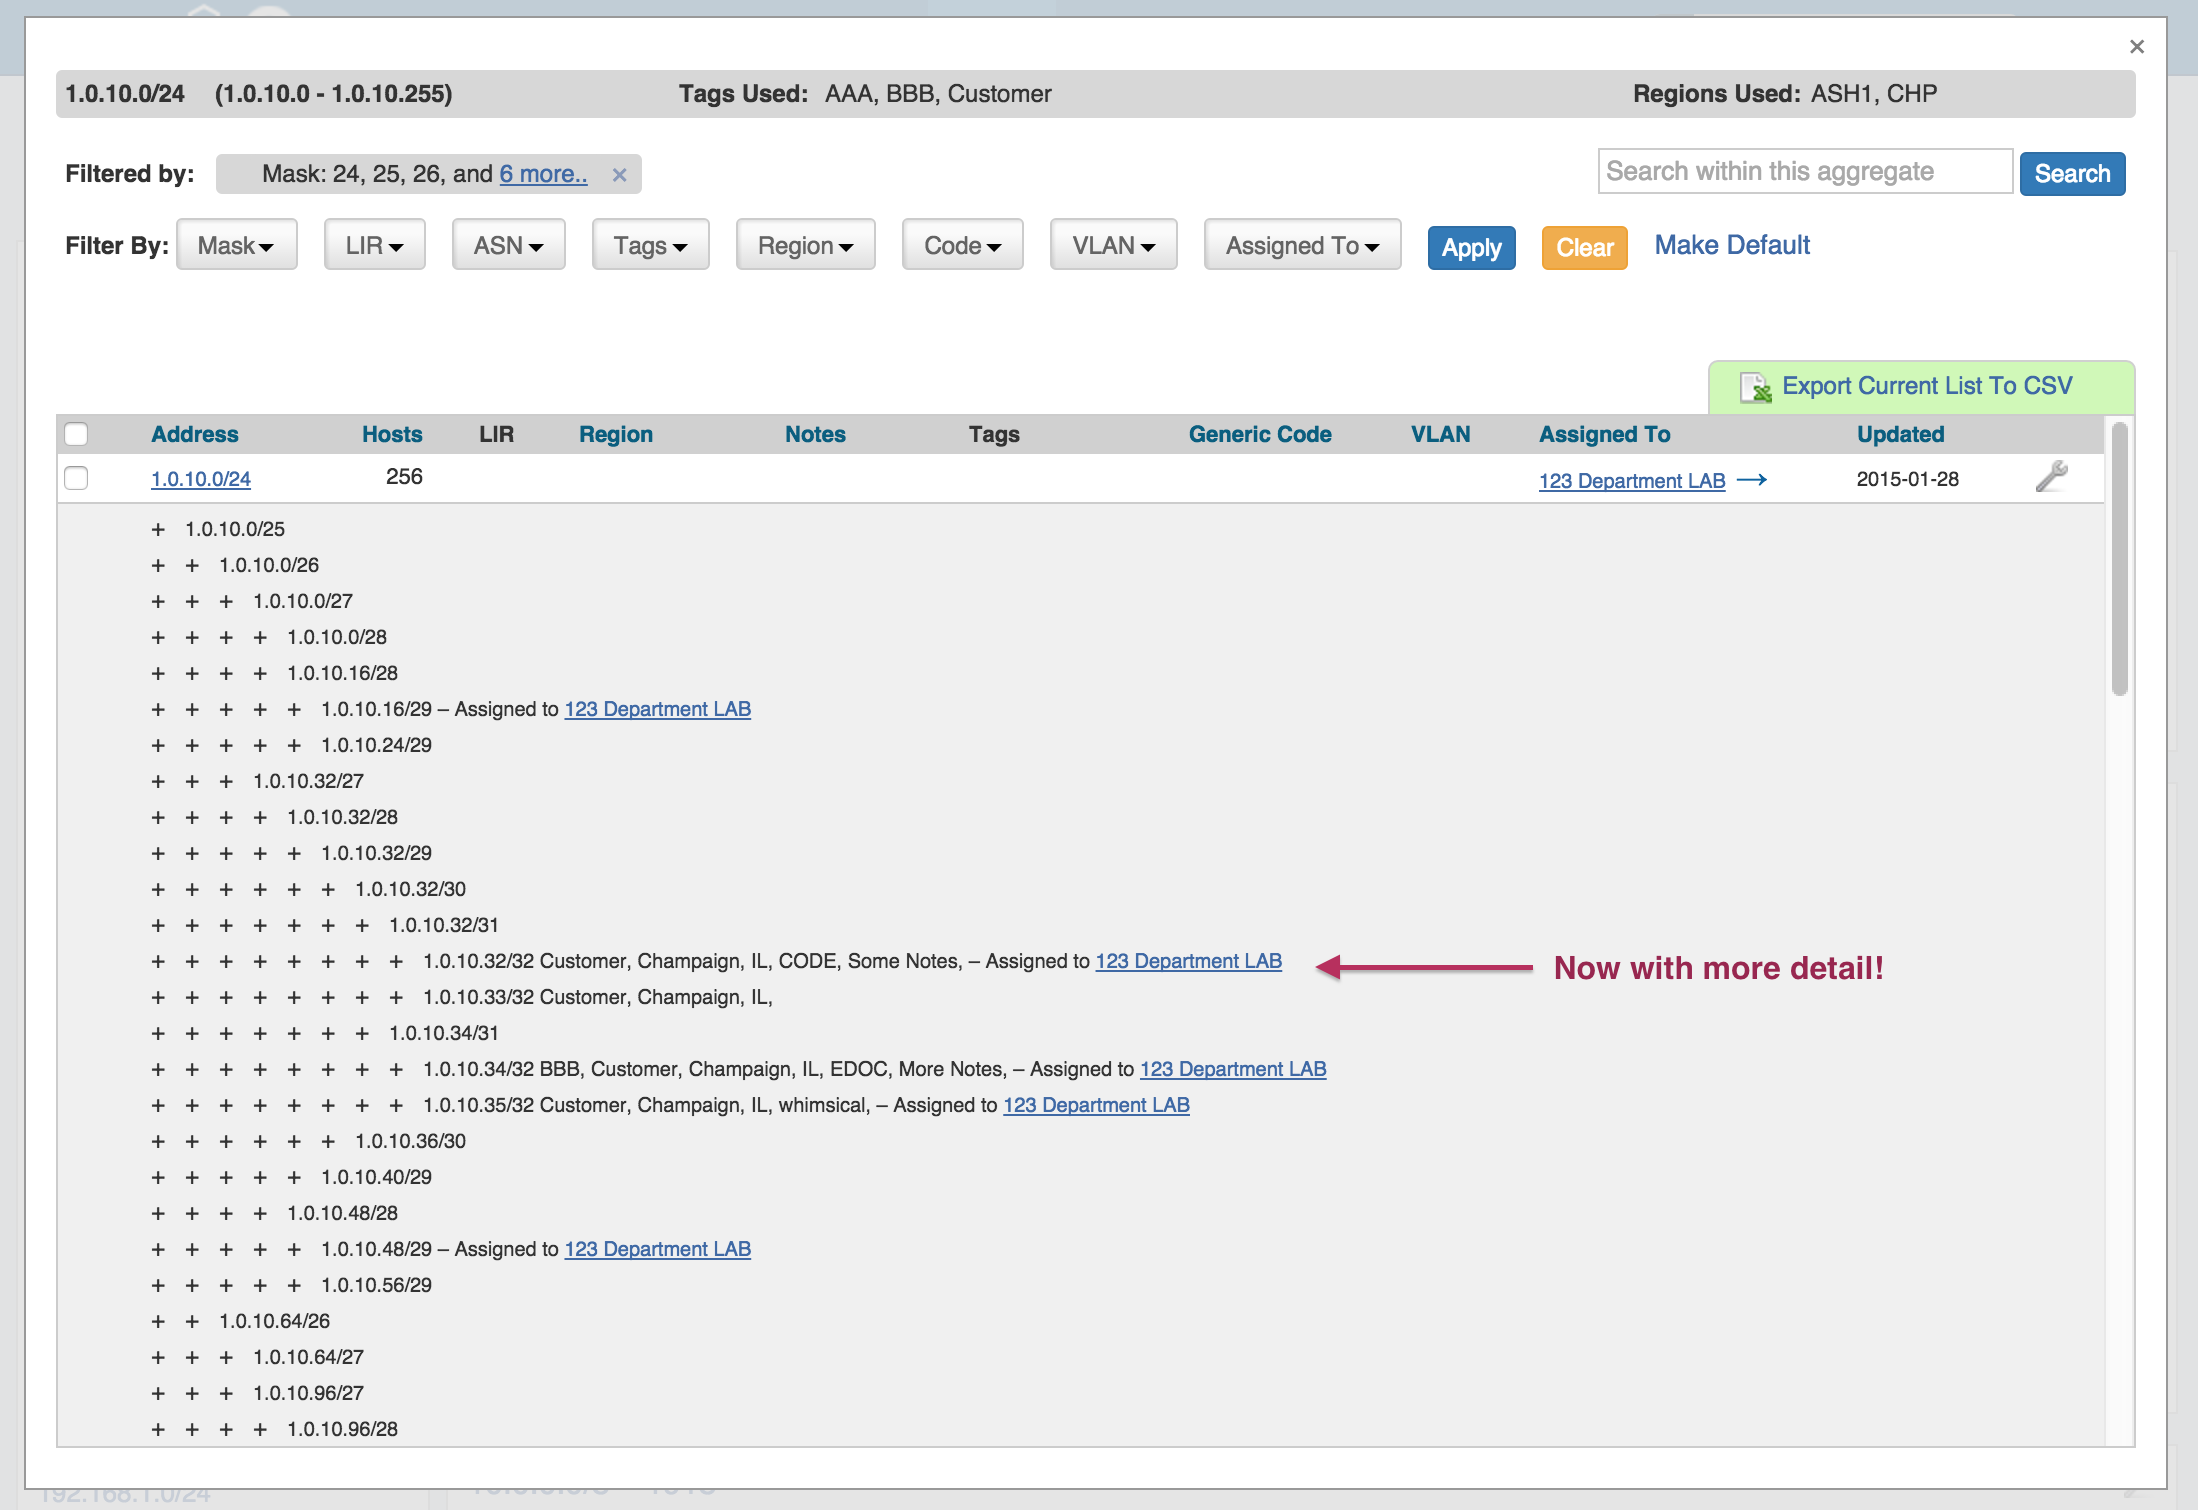Click the wrench edit icon for 1.0.10.0/24
This screenshot has height=1510, width=2198.
(2051, 476)
